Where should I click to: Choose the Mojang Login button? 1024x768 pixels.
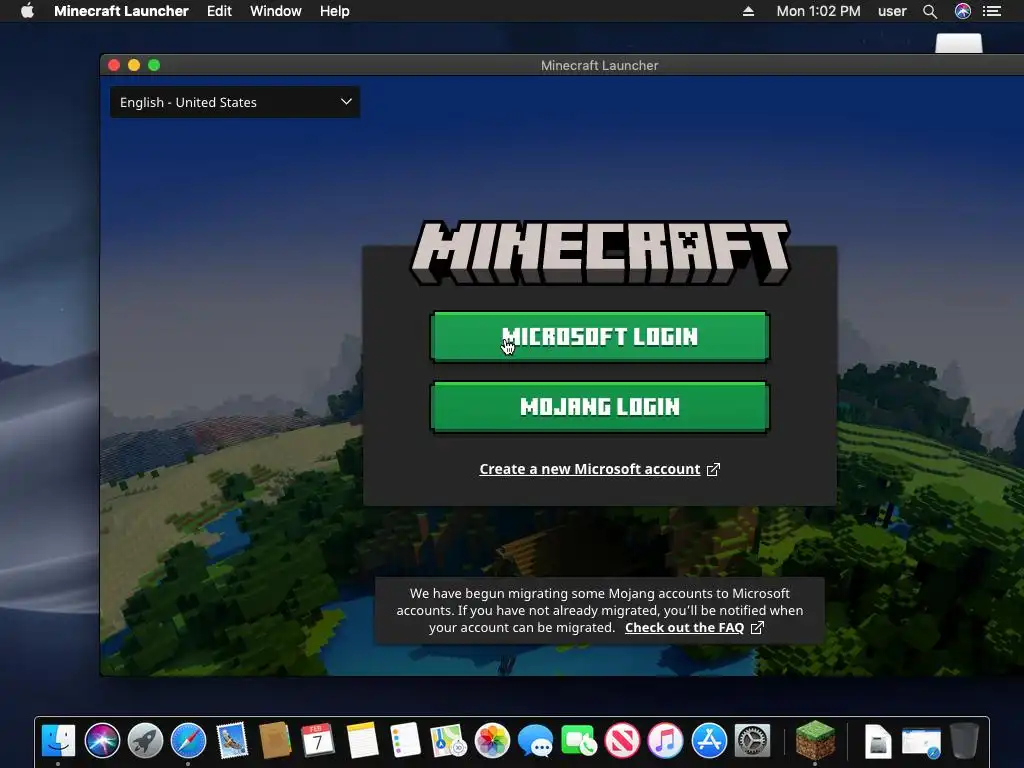coord(600,406)
